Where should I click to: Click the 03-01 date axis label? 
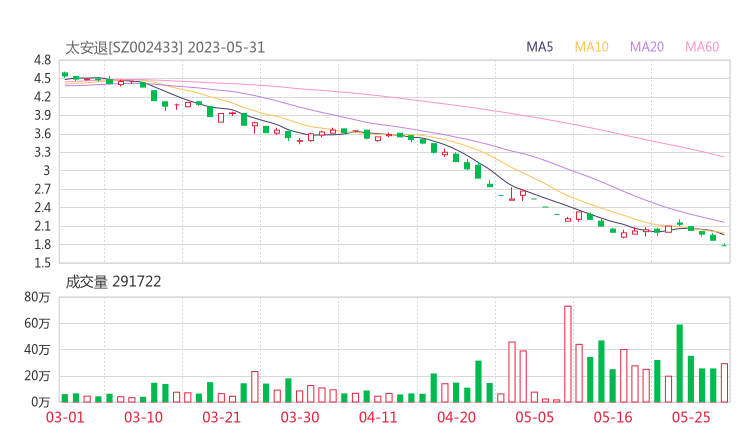pos(65,417)
